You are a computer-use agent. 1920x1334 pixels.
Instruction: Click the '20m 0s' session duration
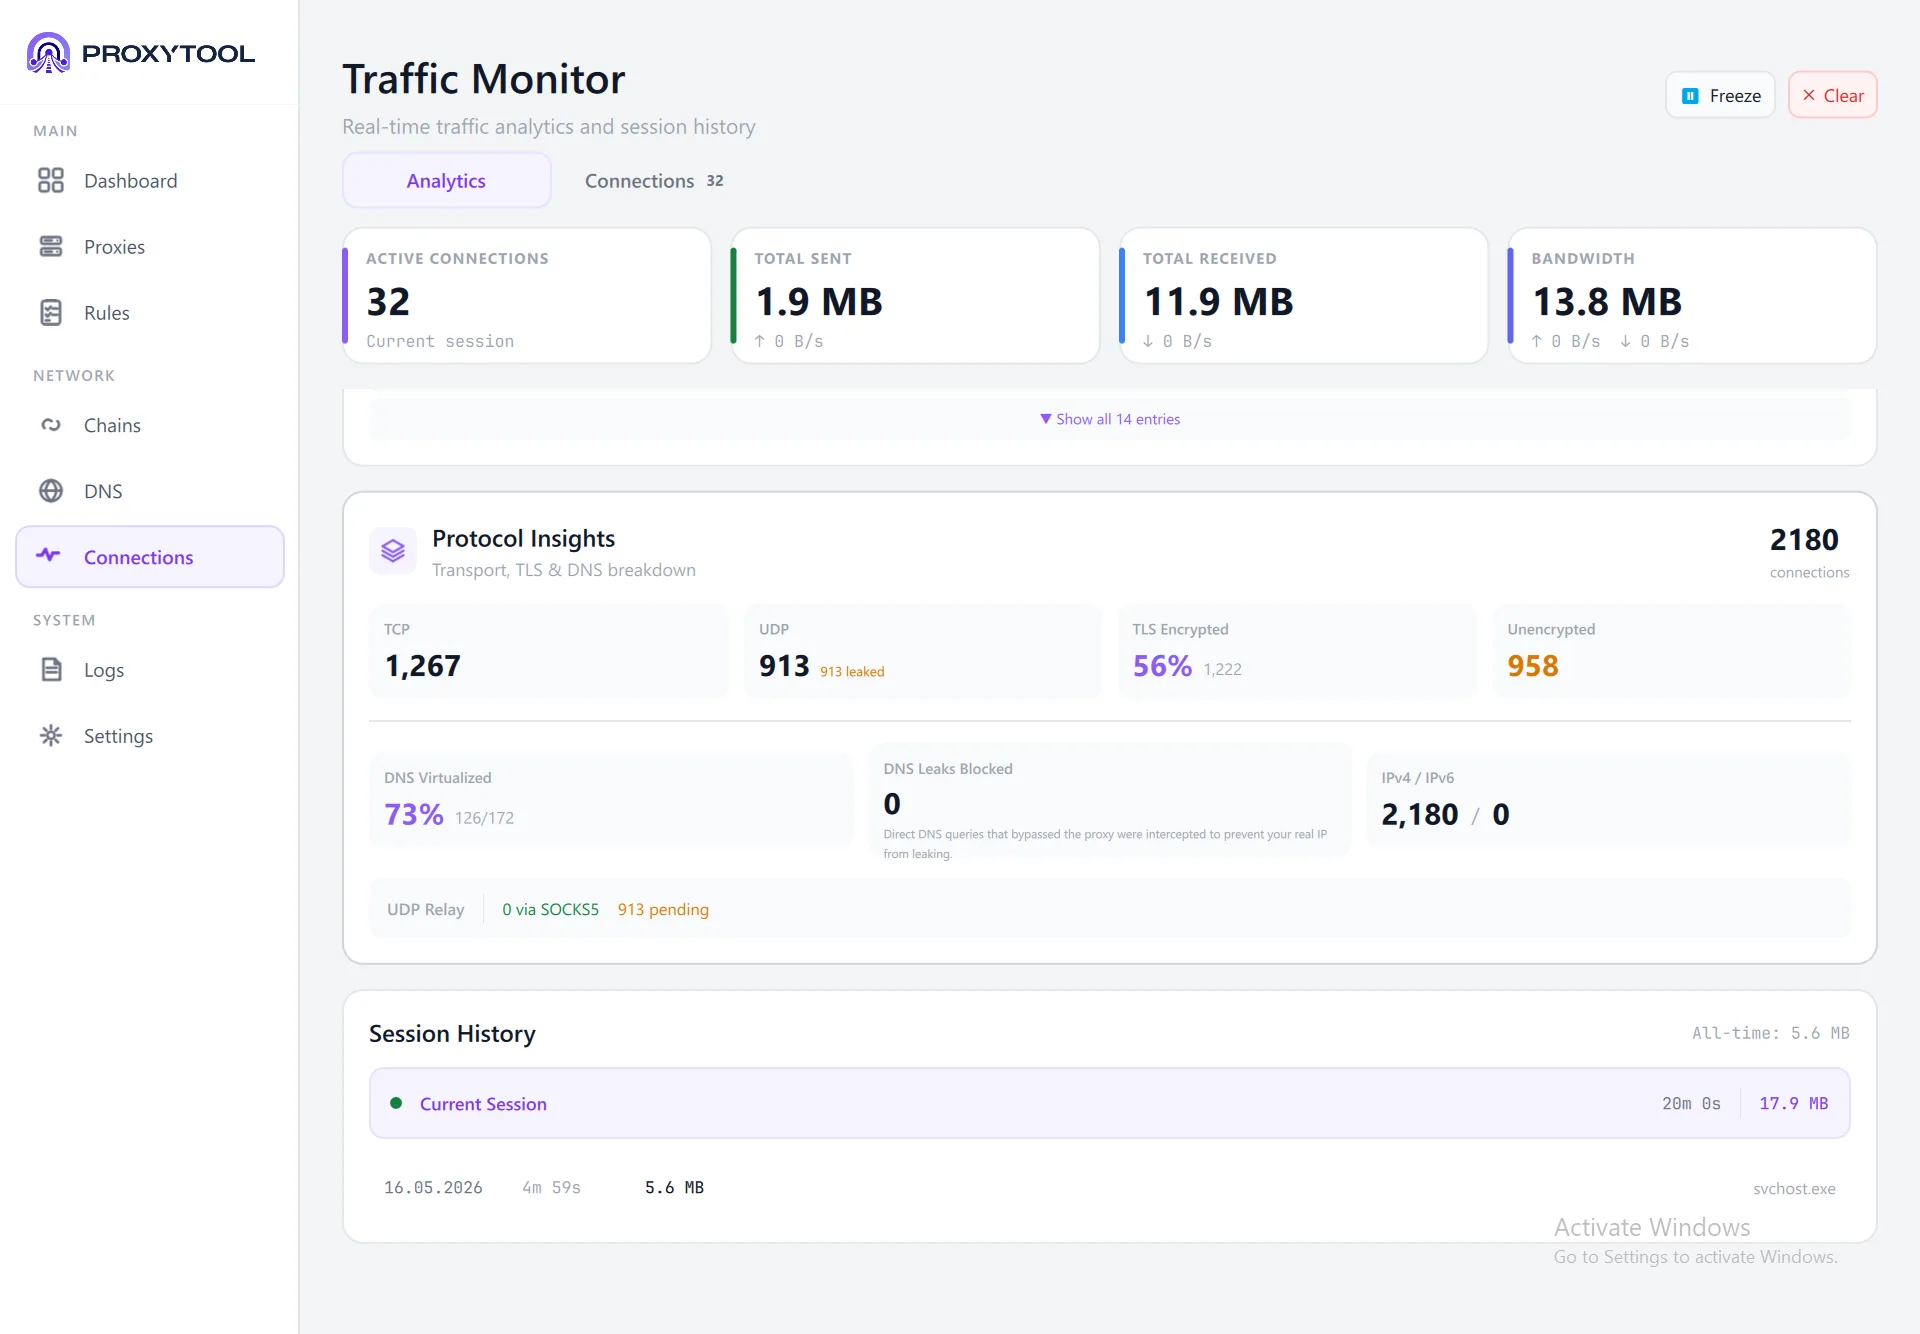click(1691, 1103)
